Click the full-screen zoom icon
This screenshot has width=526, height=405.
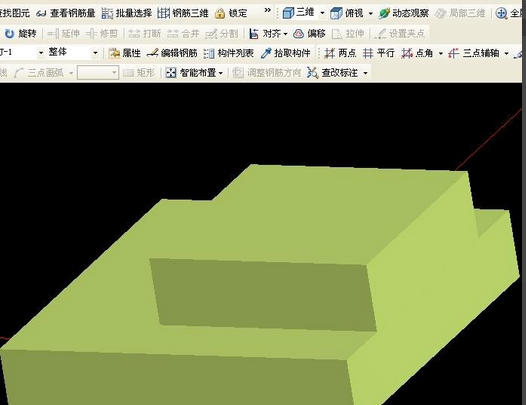[x=501, y=13]
